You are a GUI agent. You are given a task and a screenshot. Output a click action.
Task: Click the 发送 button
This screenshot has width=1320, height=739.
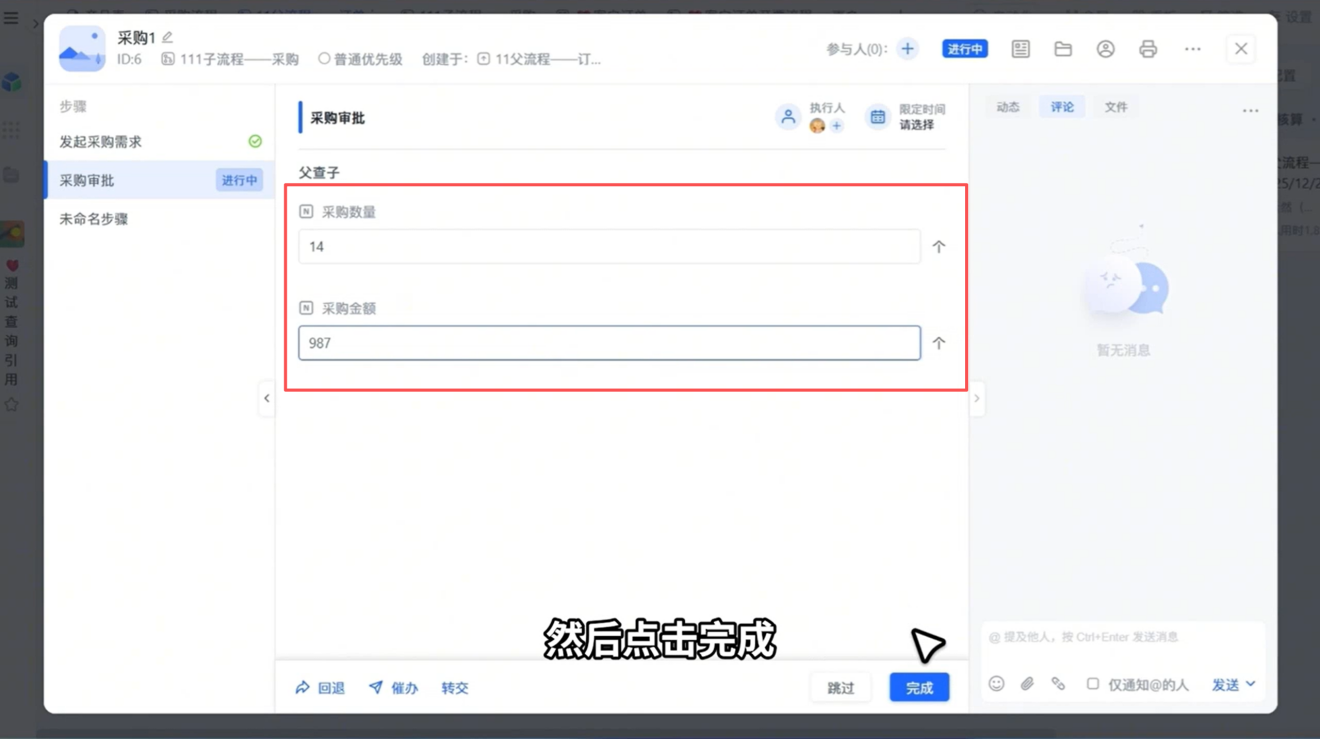click(x=1226, y=684)
